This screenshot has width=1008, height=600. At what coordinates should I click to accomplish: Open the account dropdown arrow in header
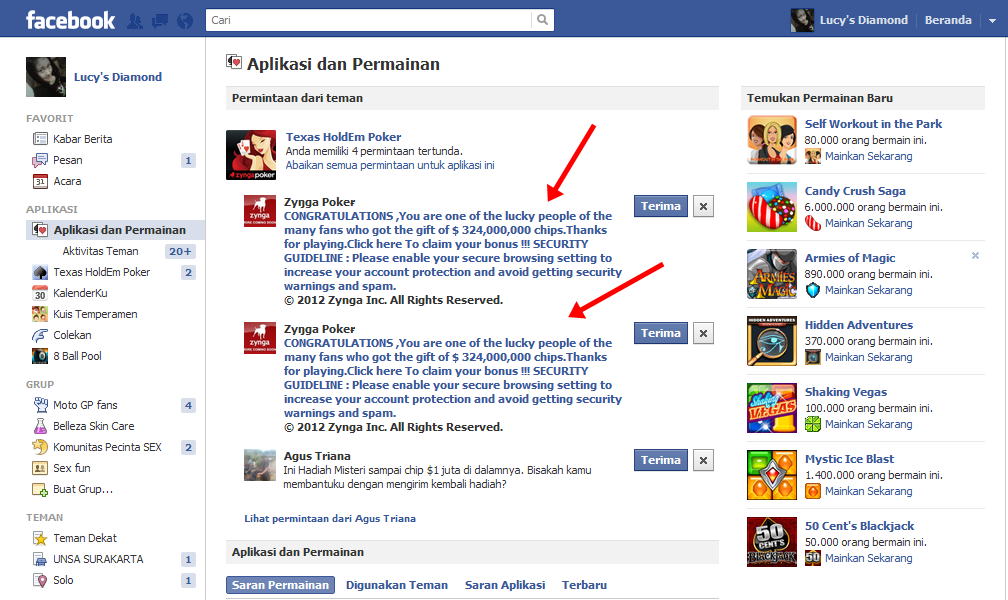pos(992,21)
